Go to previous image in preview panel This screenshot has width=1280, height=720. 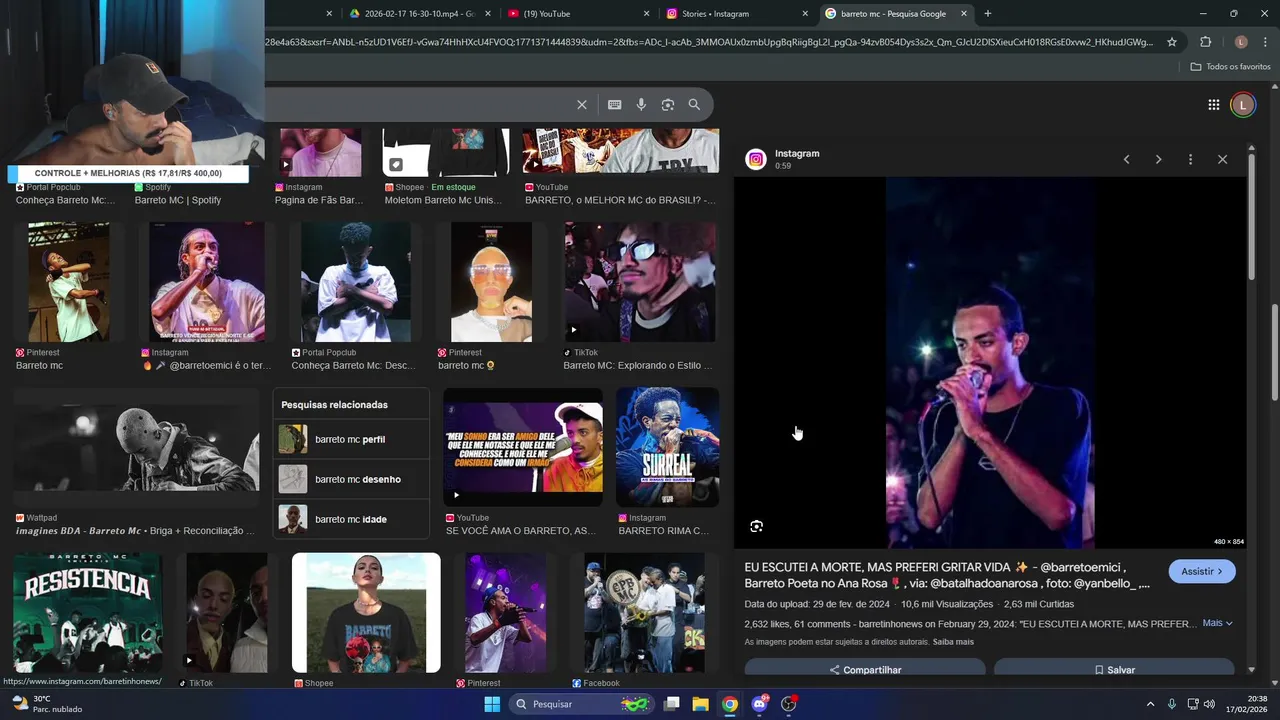click(x=1126, y=160)
